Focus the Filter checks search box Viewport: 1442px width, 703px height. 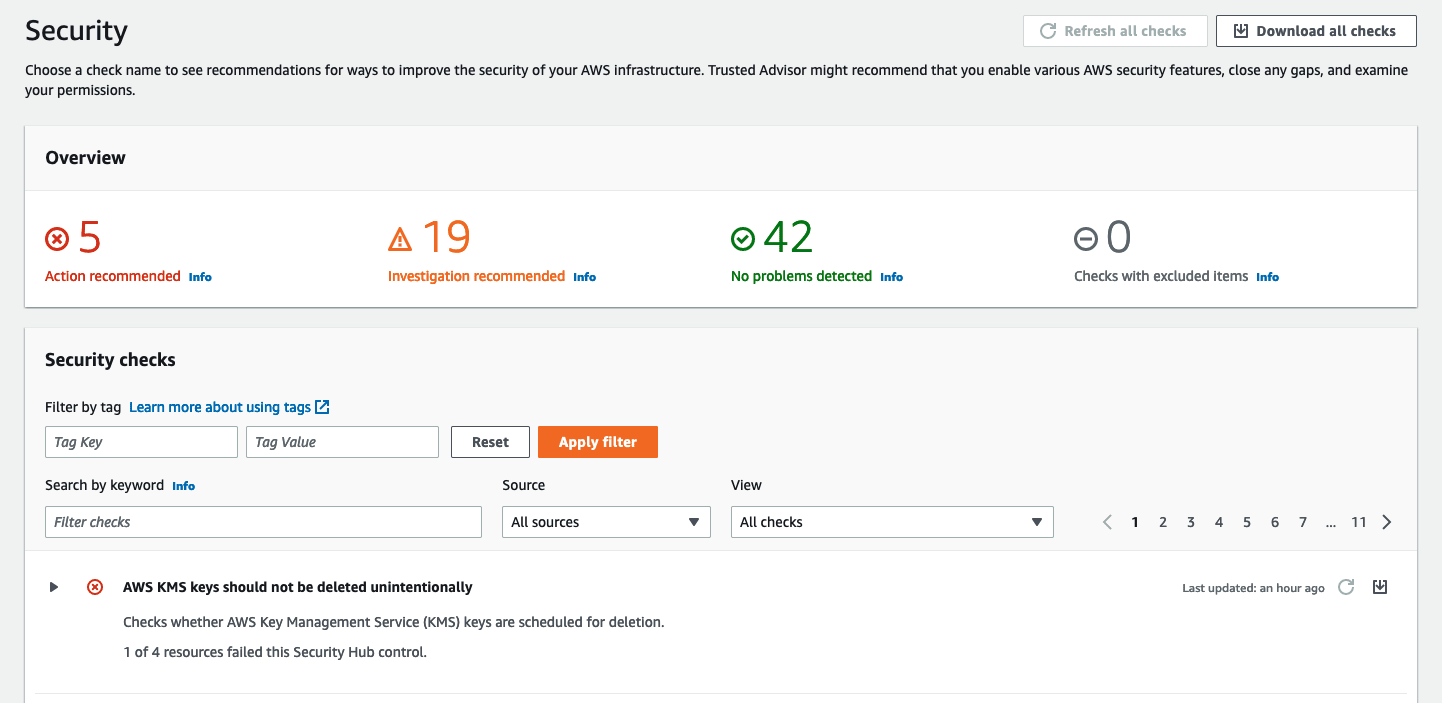(x=263, y=522)
